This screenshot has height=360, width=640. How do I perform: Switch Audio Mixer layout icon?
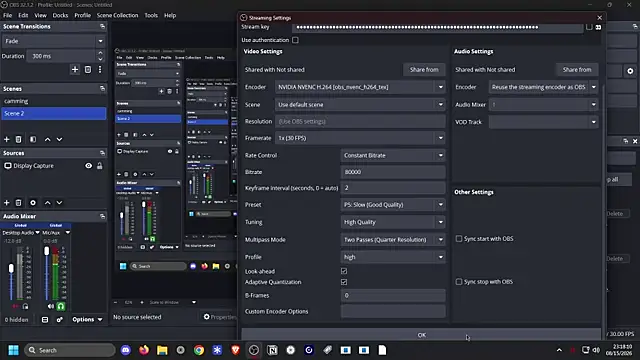coord(45,320)
